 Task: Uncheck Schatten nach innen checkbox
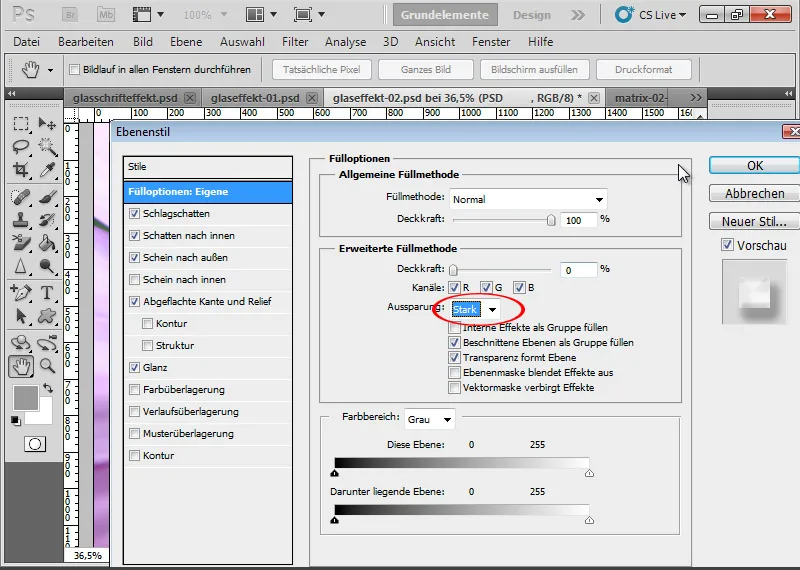click(x=134, y=235)
